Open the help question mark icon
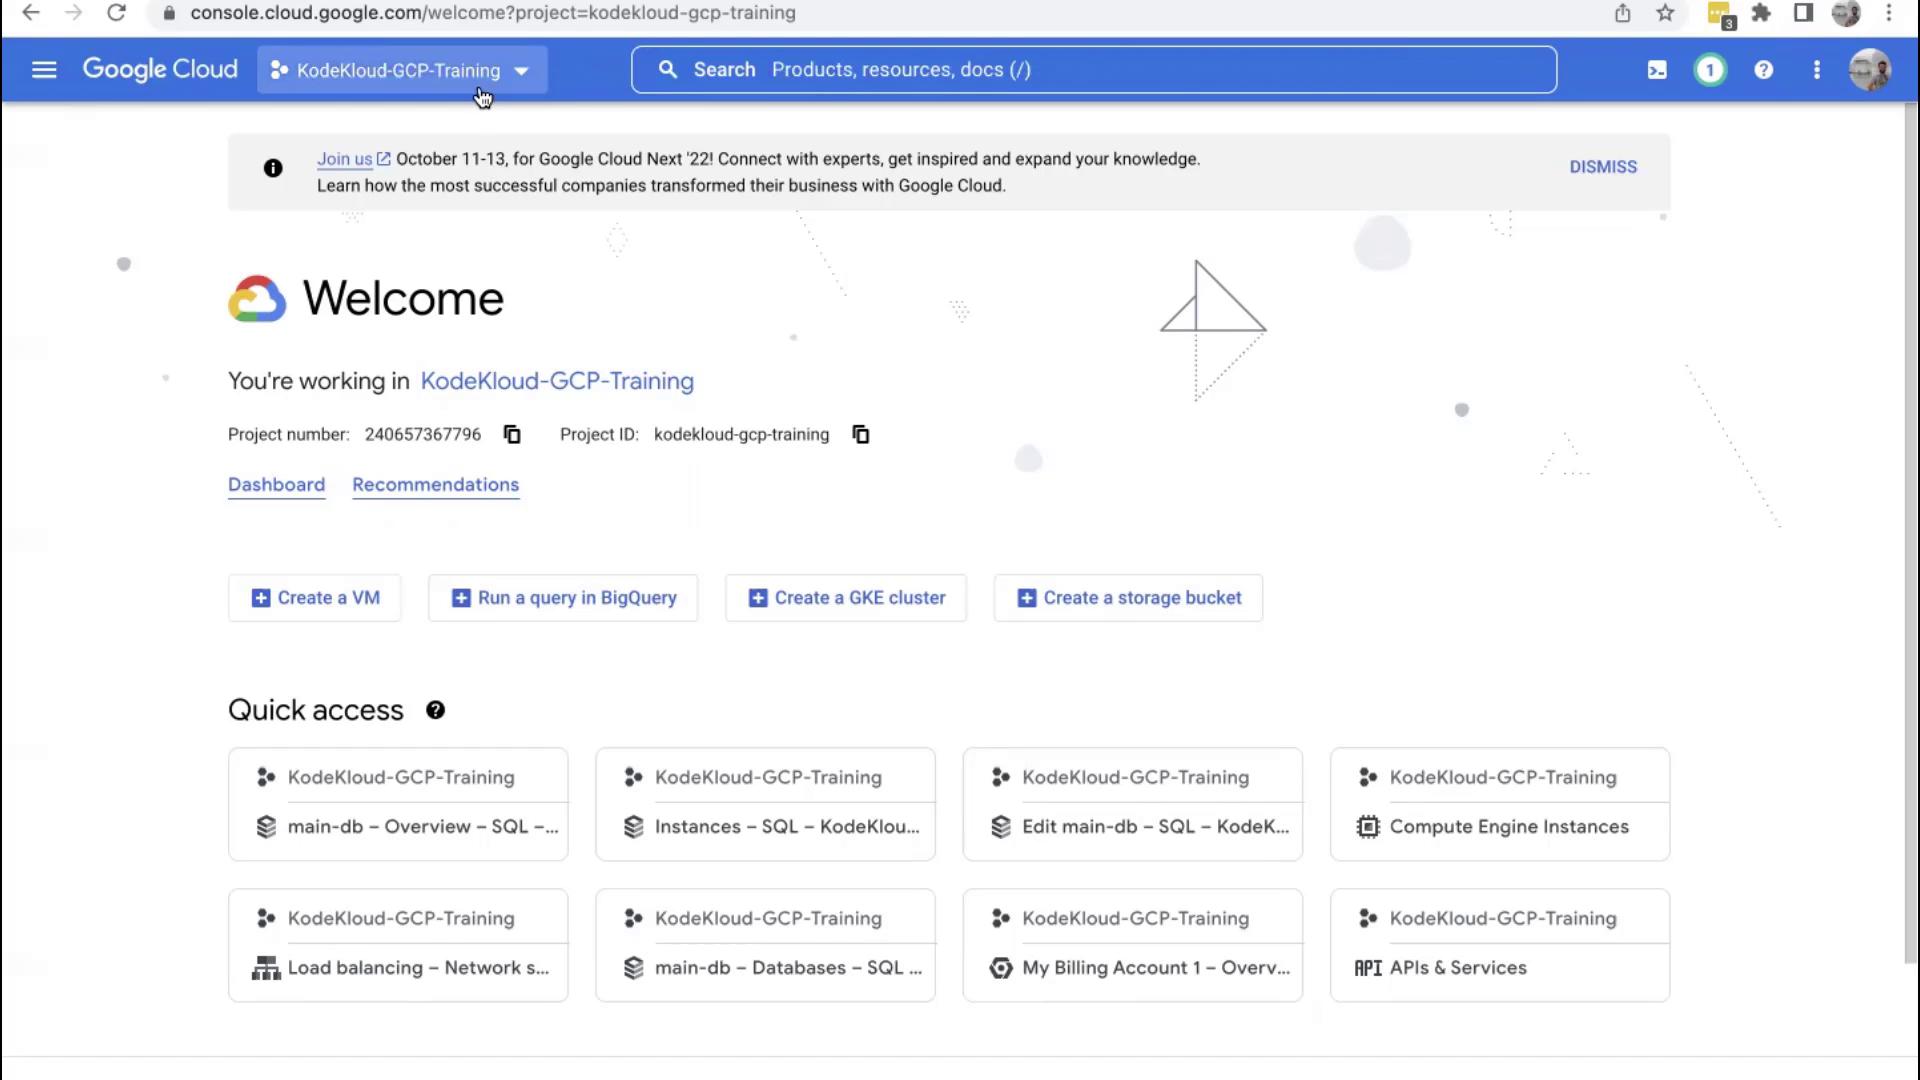The height and width of the screenshot is (1080, 1920). [1763, 70]
